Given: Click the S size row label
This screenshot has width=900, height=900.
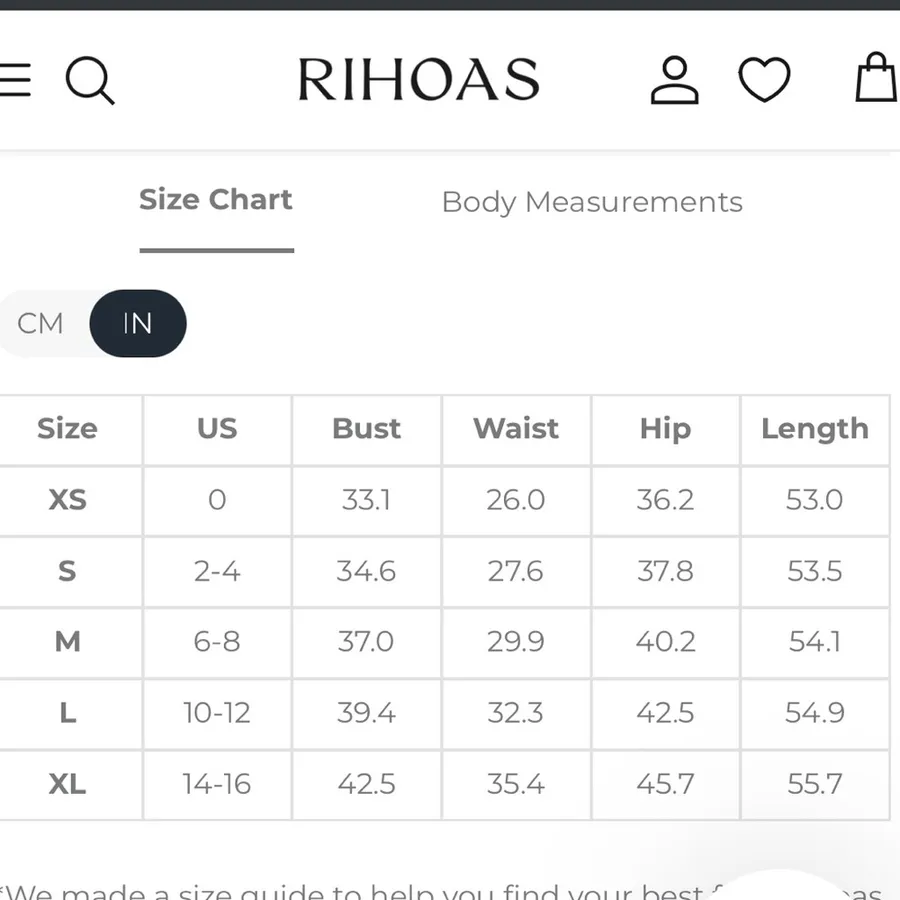Looking at the screenshot, I should (x=68, y=571).
